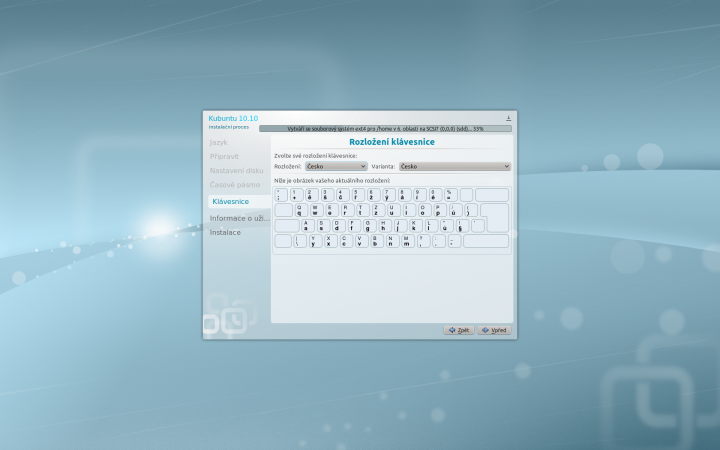Image resolution: width=720 pixels, height=450 pixels.
Task: Click the G key in keyboard preview
Action: pyautogui.click(x=369, y=225)
